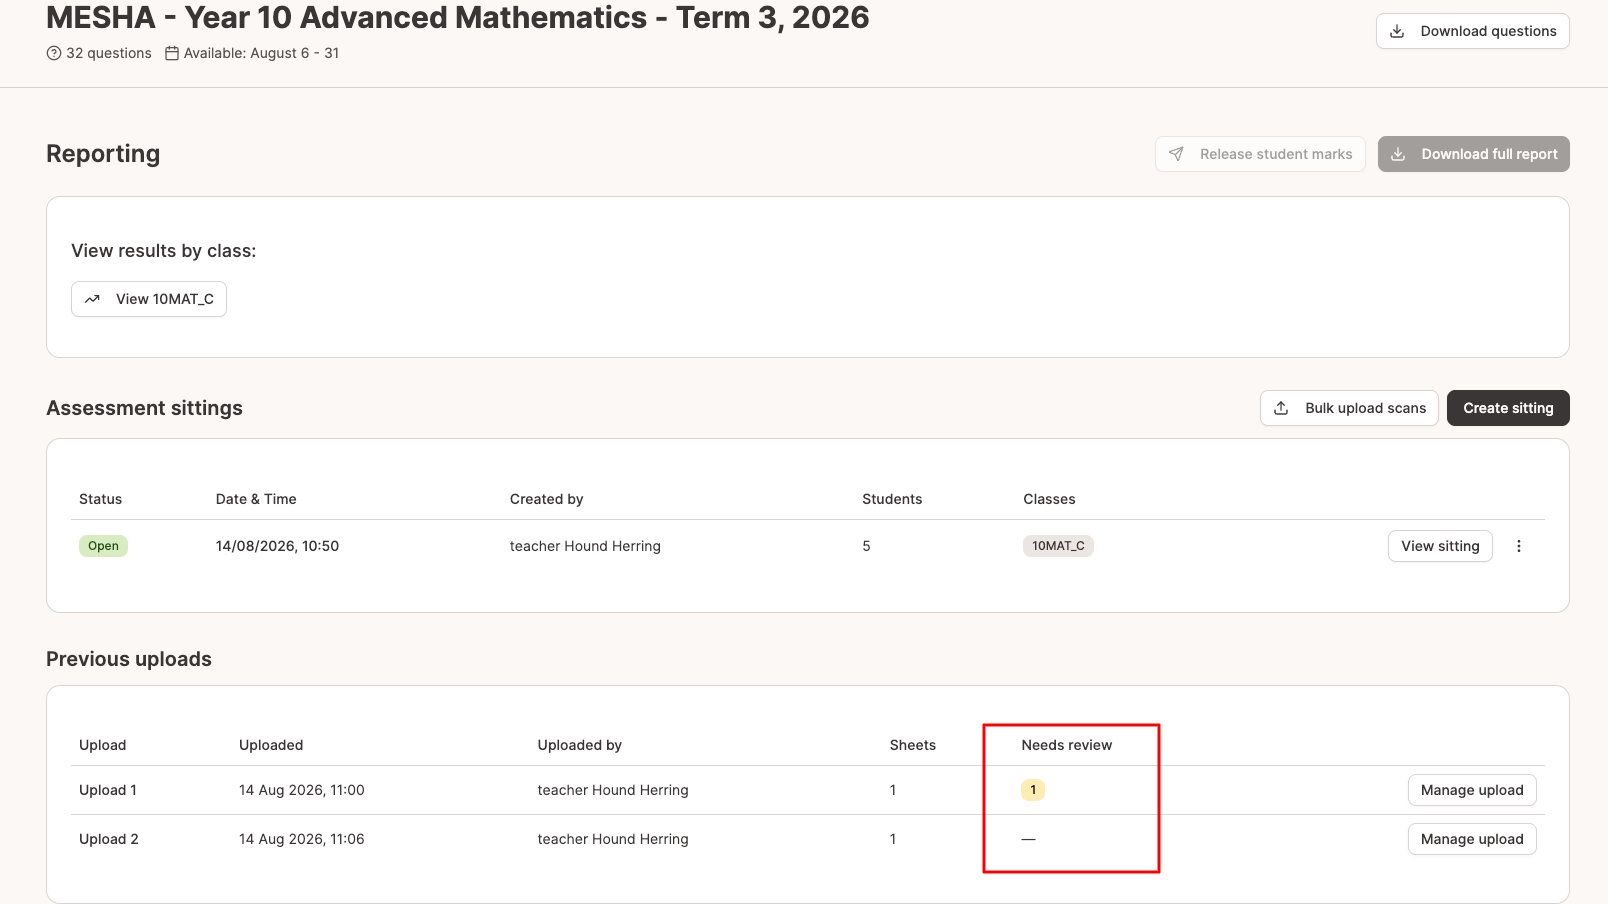Click teacher Hound Herring in the sittings table
Screen dimensions: 1608x904
(x=585, y=546)
